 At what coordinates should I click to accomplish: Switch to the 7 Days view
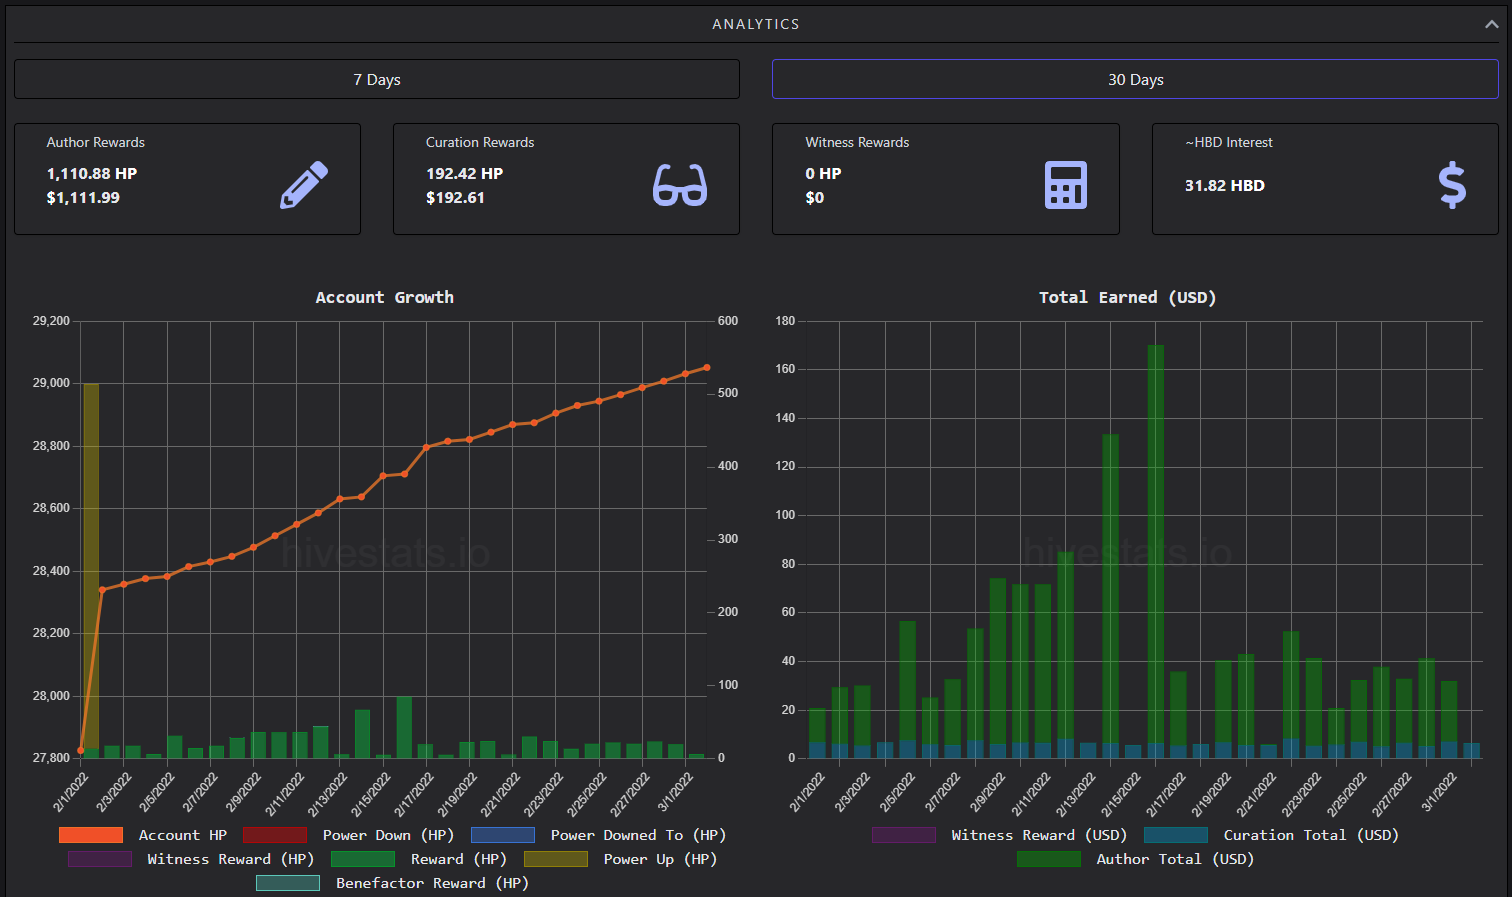(377, 79)
